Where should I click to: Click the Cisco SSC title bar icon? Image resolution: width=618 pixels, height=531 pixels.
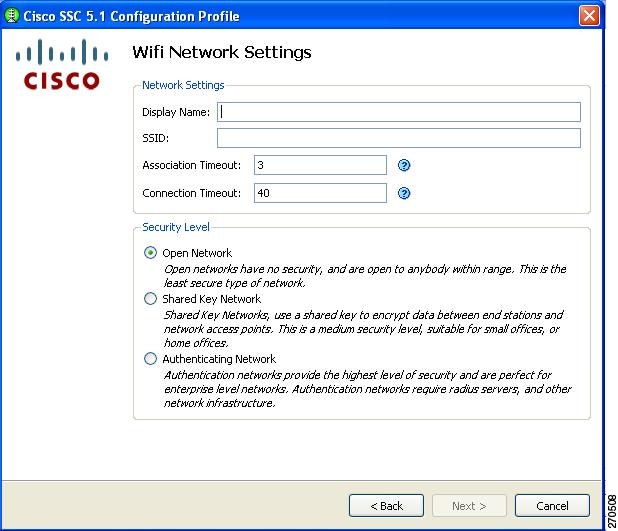pos(11,16)
